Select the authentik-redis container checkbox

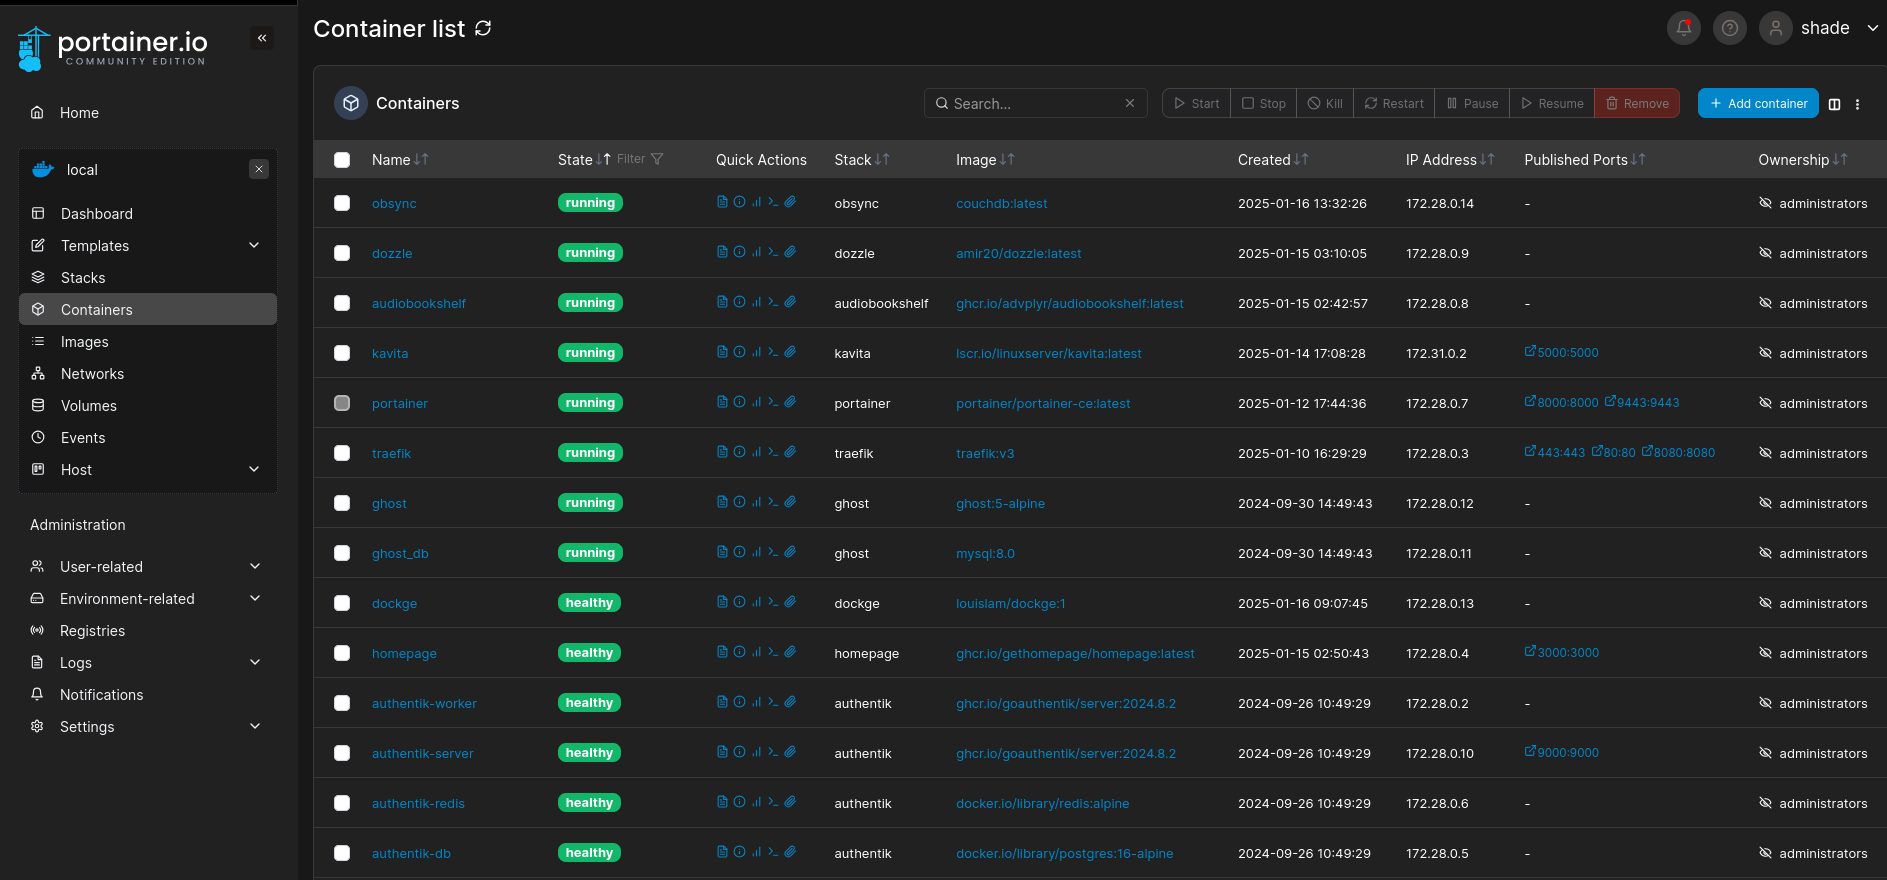tap(342, 803)
